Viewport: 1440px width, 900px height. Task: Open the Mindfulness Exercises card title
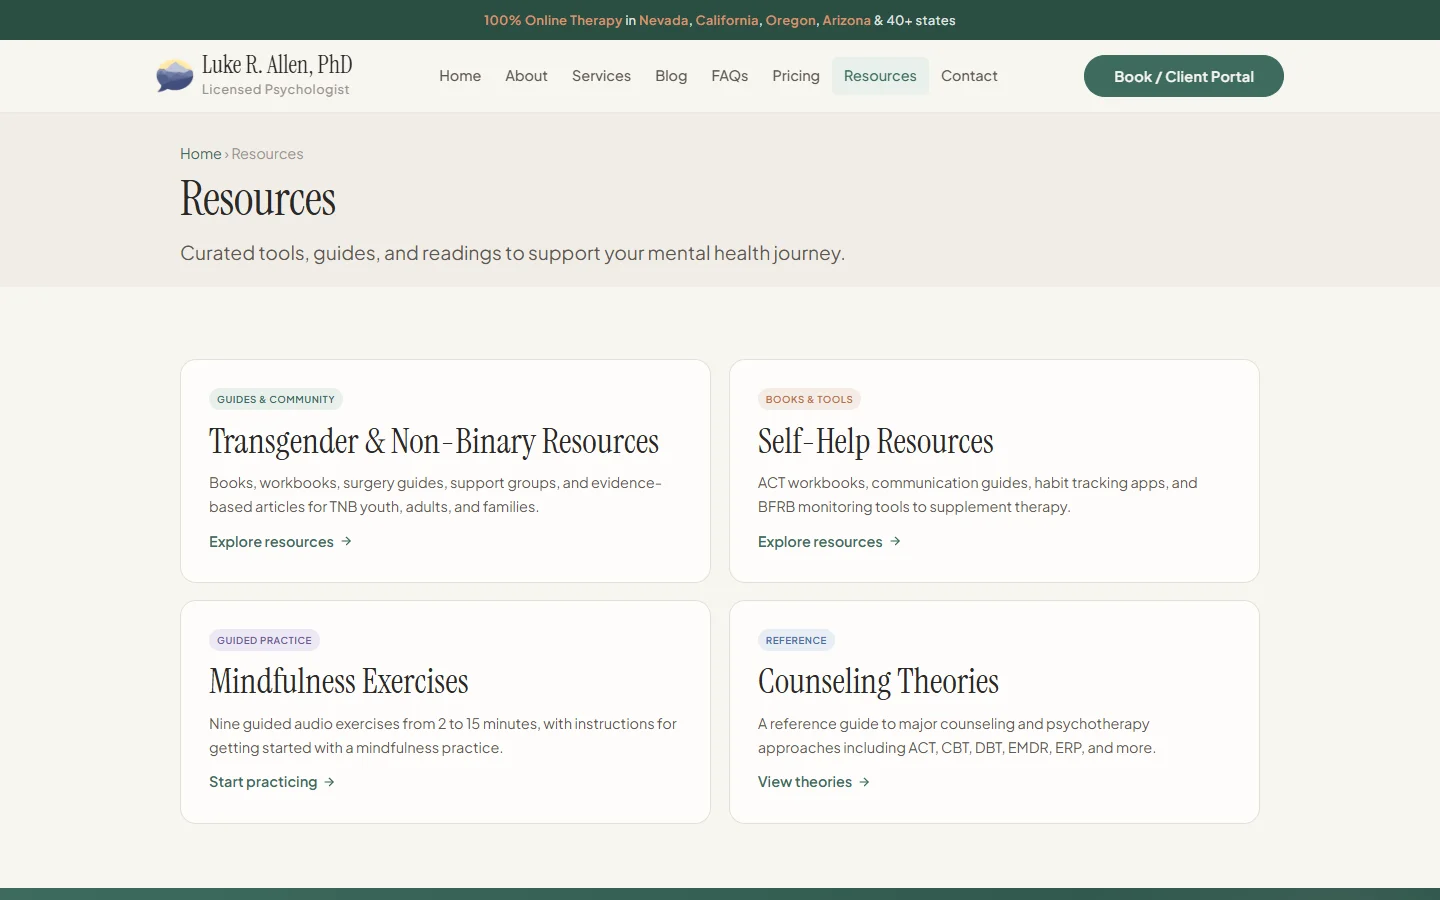(338, 682)
